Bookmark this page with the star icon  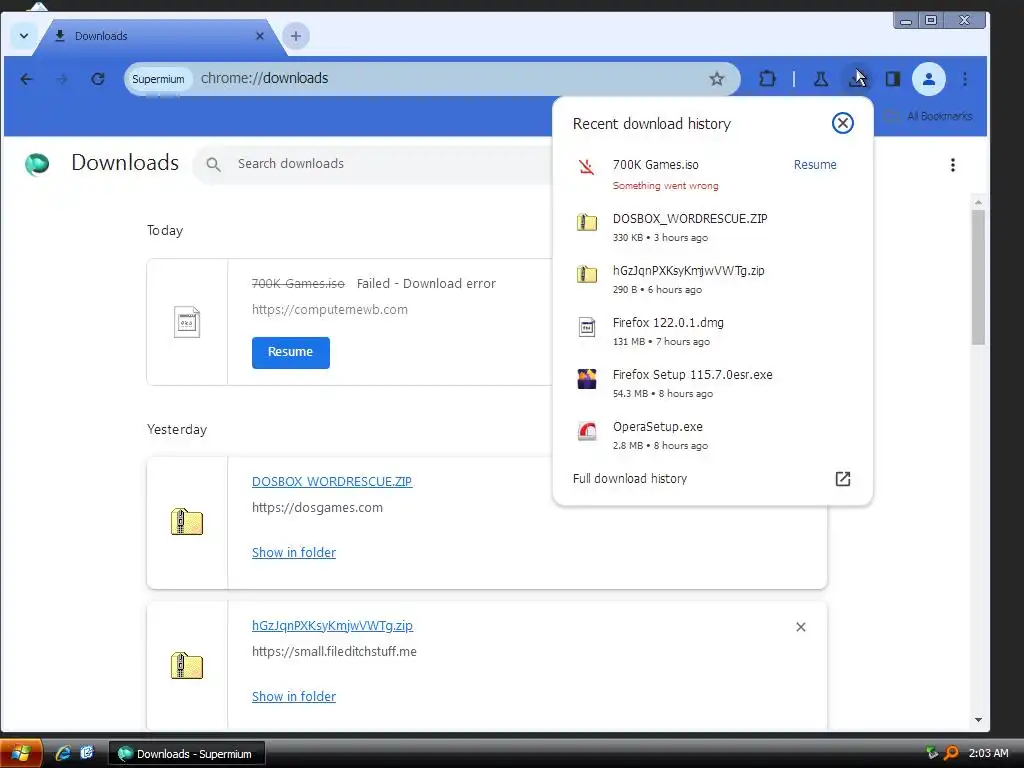coord(716,79)
